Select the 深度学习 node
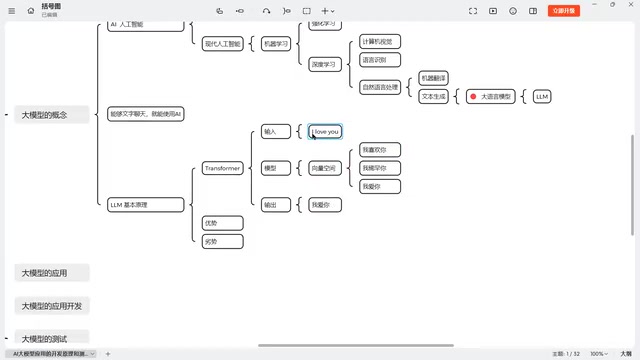The image size is (640, 360). 325,64
